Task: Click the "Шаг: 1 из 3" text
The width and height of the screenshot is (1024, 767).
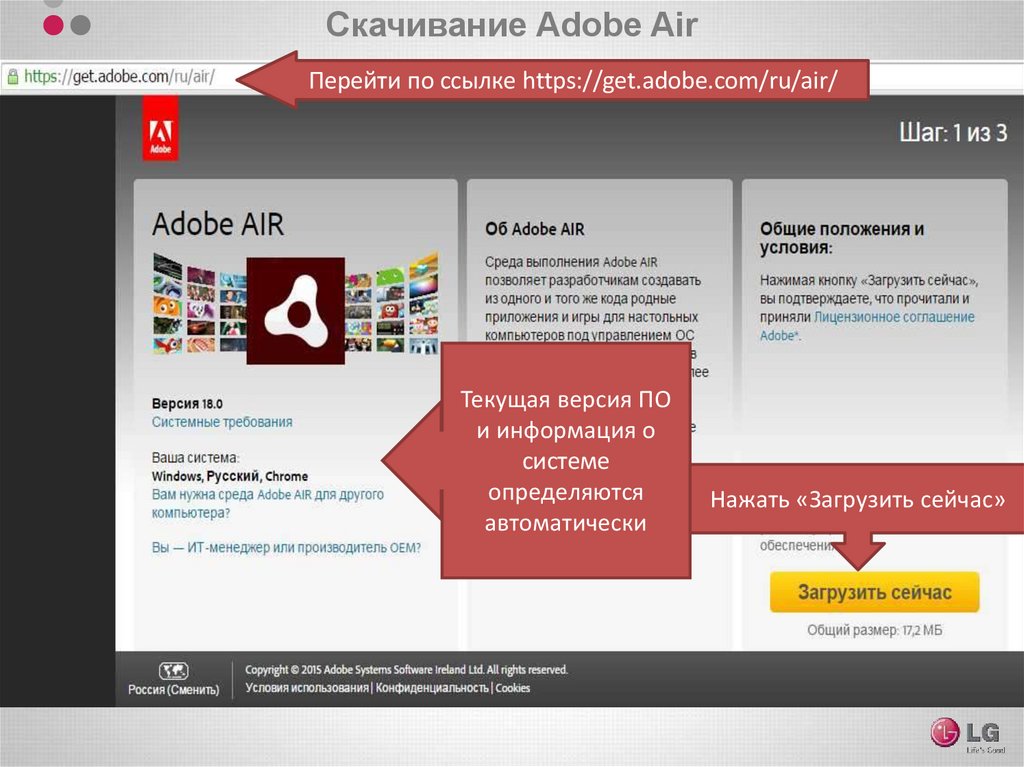Action: coord(953,133)
